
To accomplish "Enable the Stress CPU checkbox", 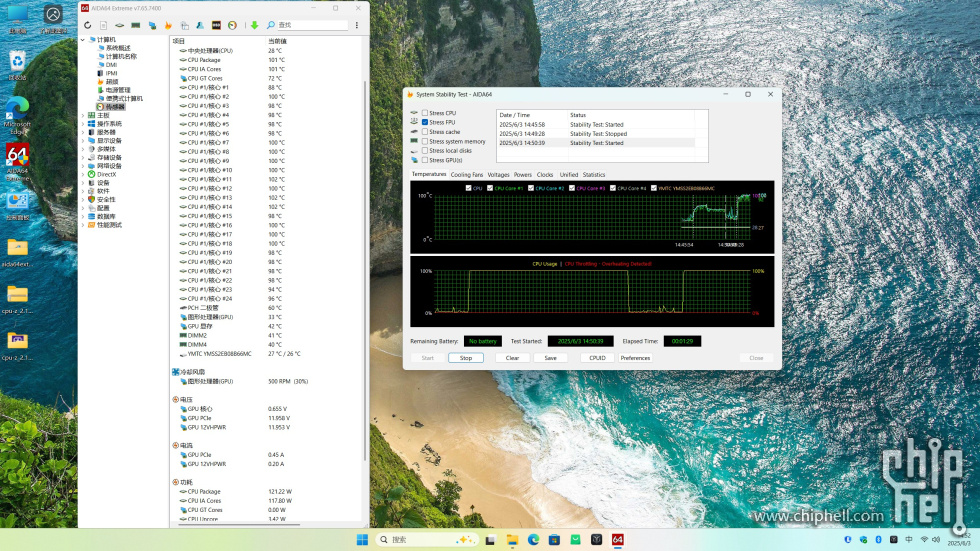I will click(x=425, y=113).
